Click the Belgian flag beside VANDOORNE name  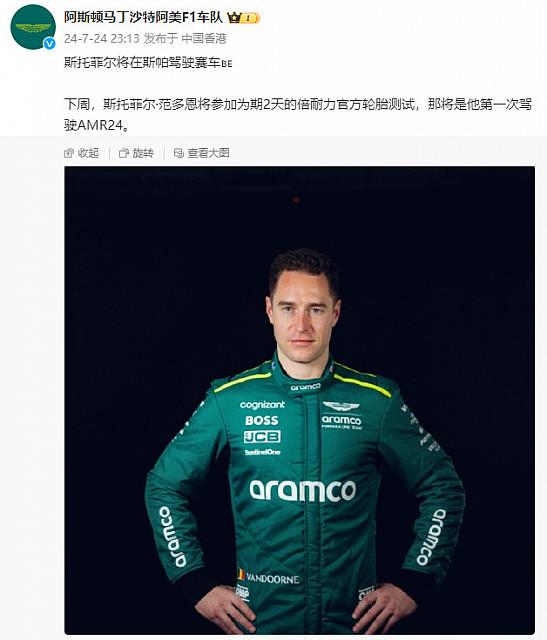click(241, 575)
